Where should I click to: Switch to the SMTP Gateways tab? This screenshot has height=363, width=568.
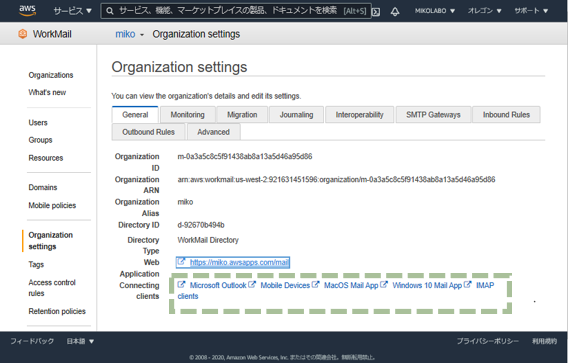pyautogui.click(x=433, y=115)
